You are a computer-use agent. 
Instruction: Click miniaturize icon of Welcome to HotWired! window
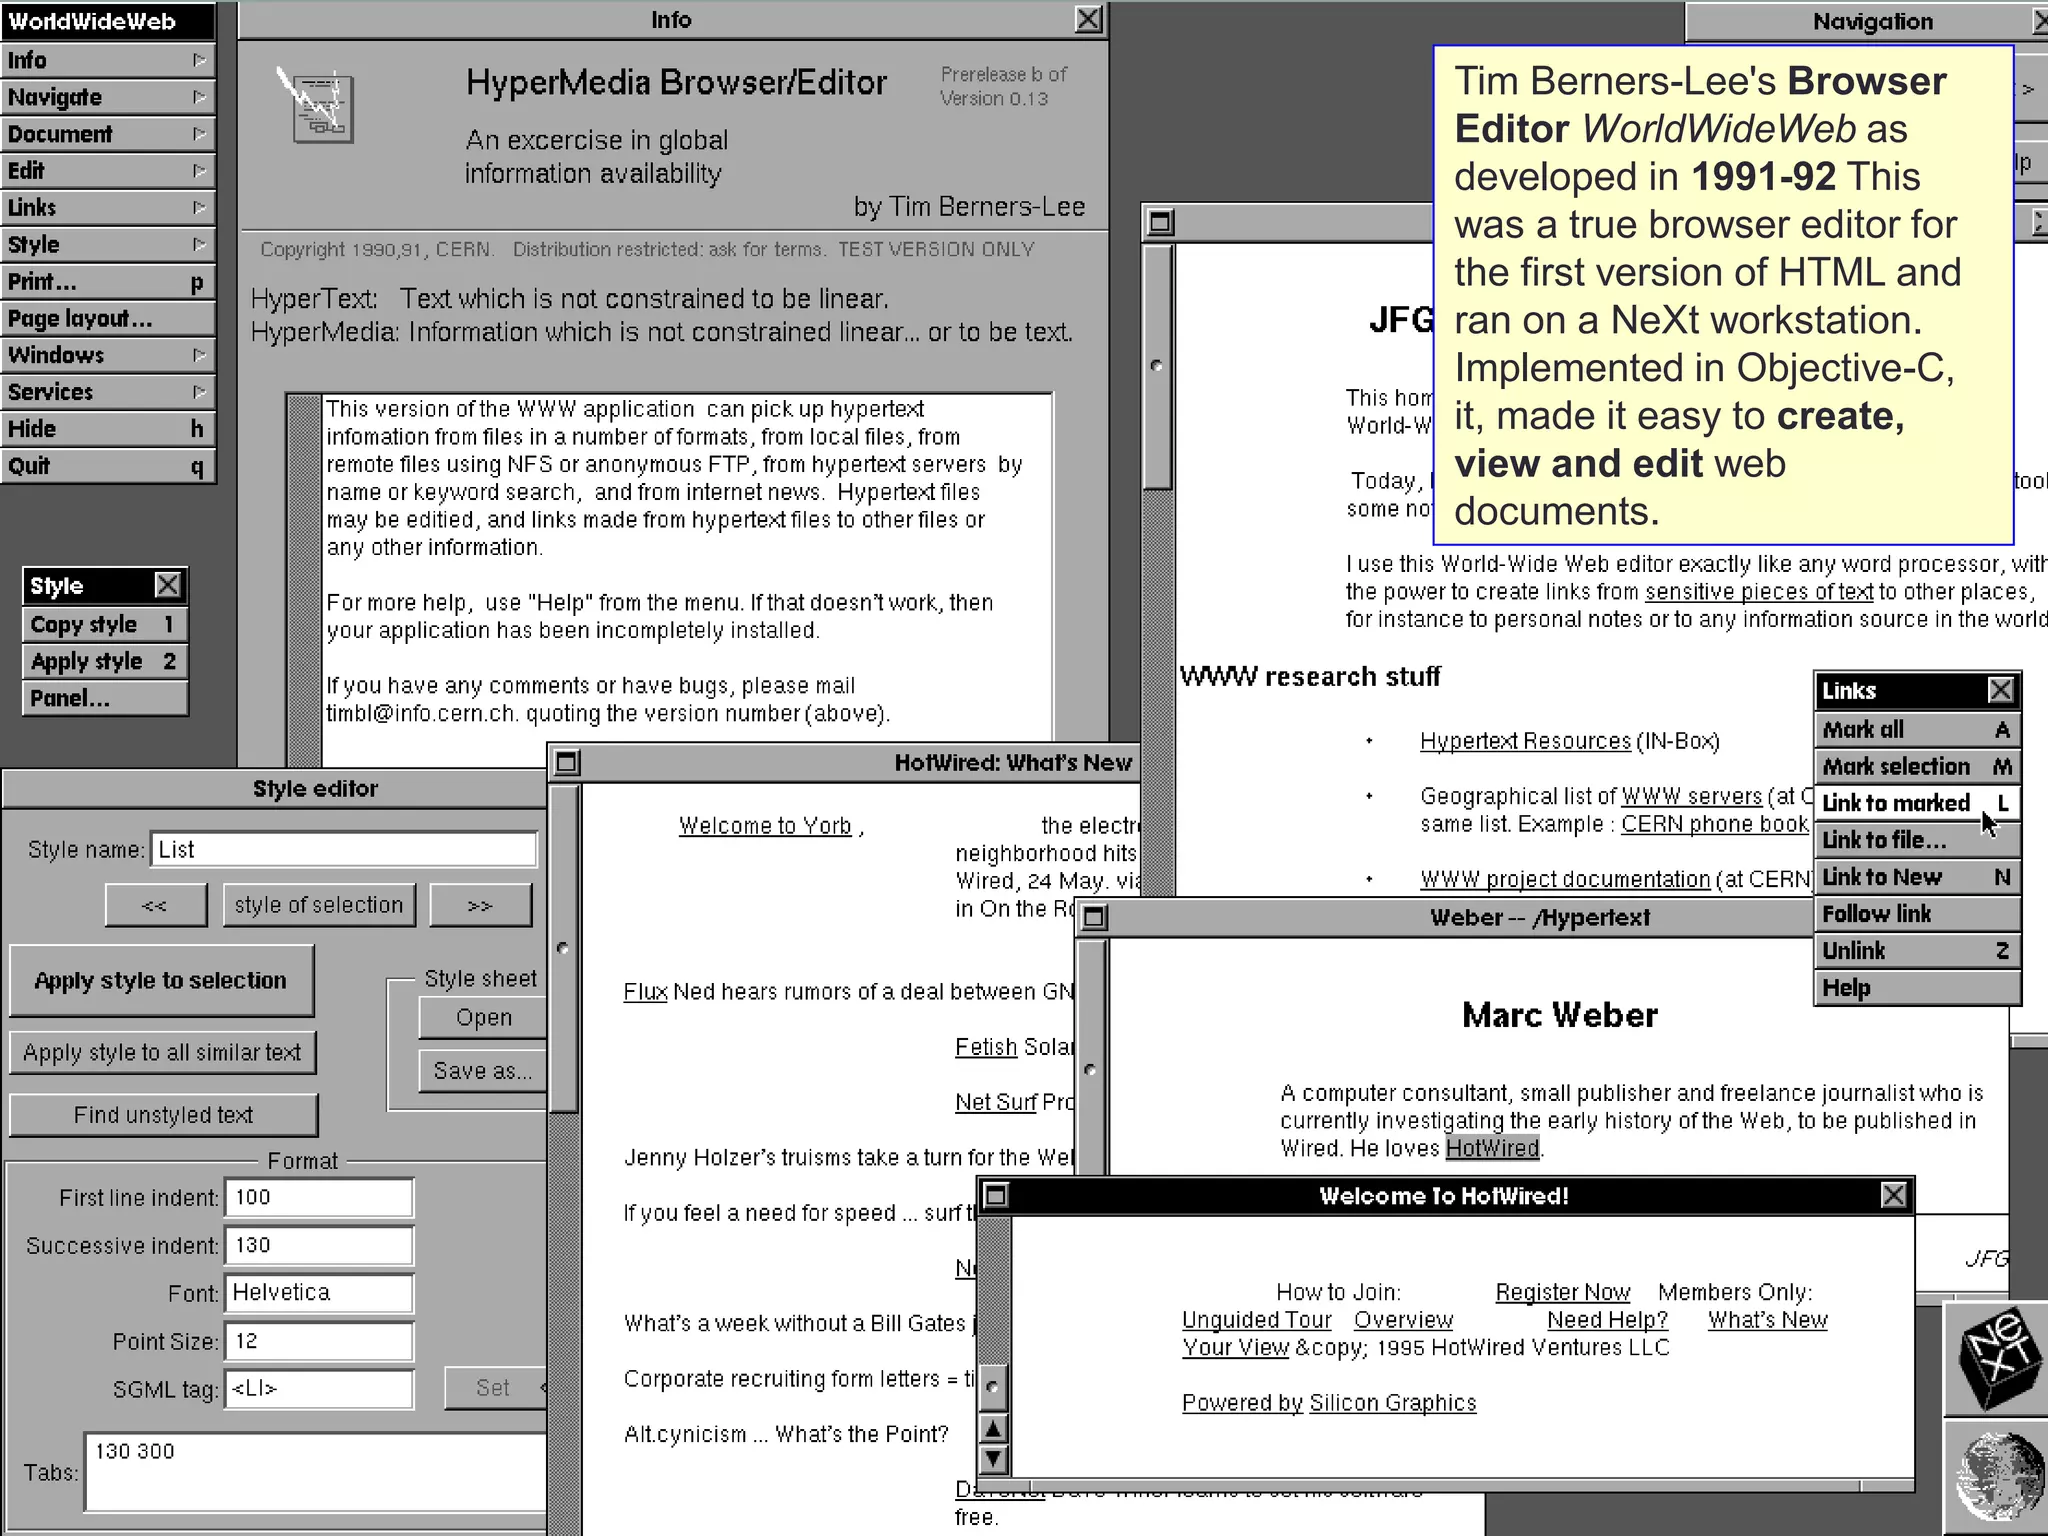tap(996, 1196)
